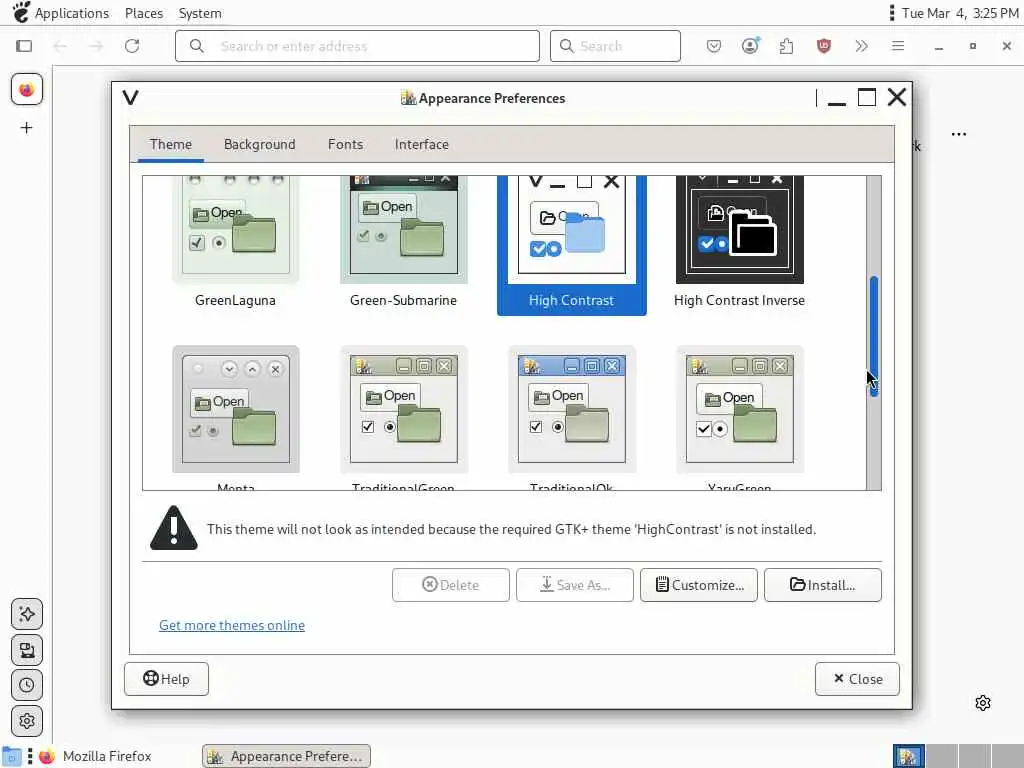Click Appearance Preferences taskbar entry
This screenshot has height=768, width=1024.
(x=286, y=756)
